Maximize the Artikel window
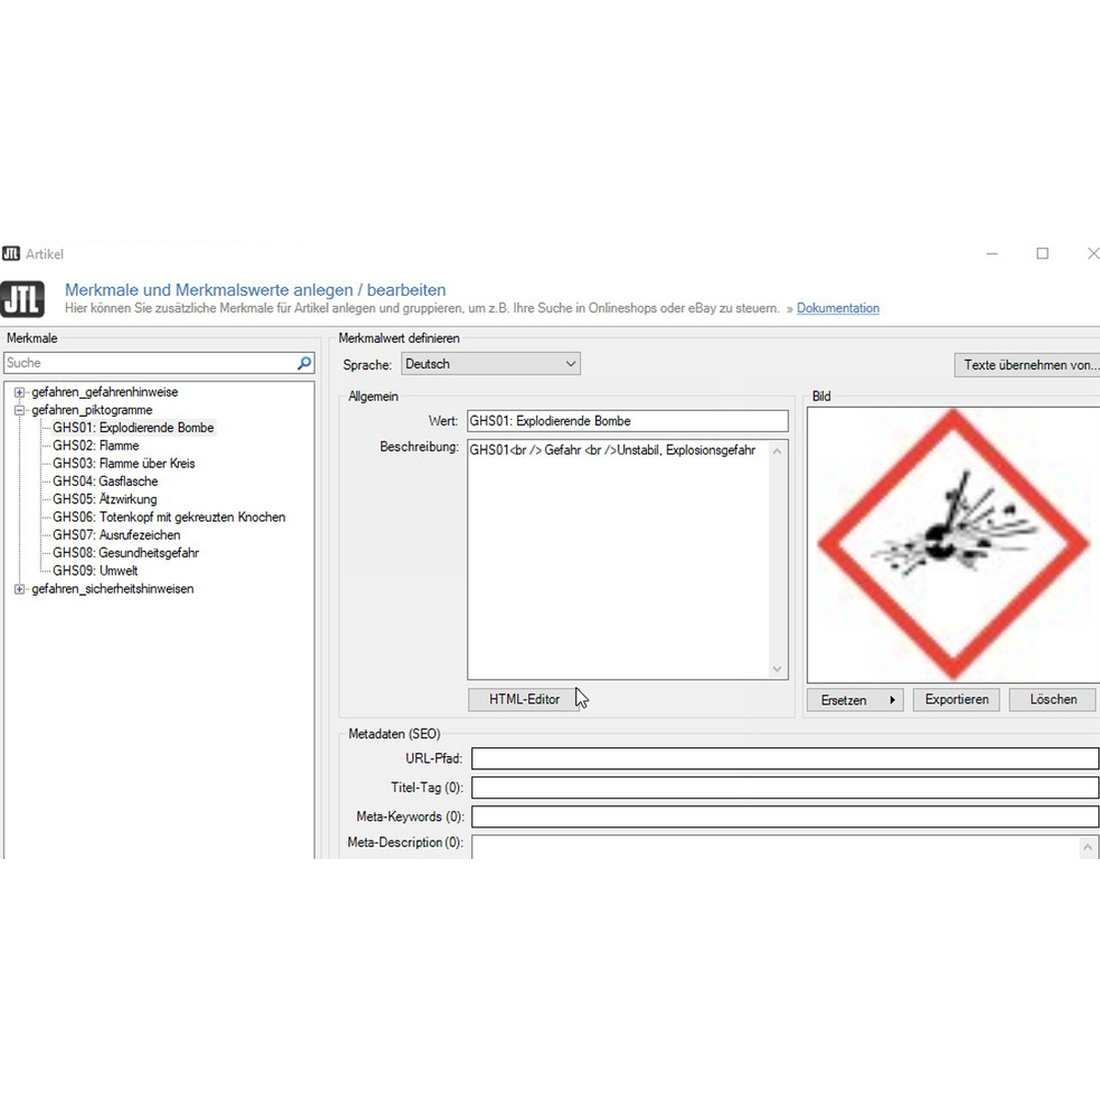Viewport: 1100px width, 1100px height. tap(1042, 253)
